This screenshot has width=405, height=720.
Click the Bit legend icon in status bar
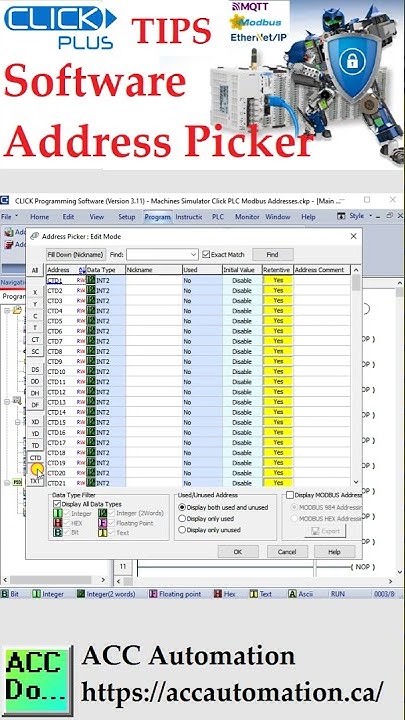[x=5, y=594]
